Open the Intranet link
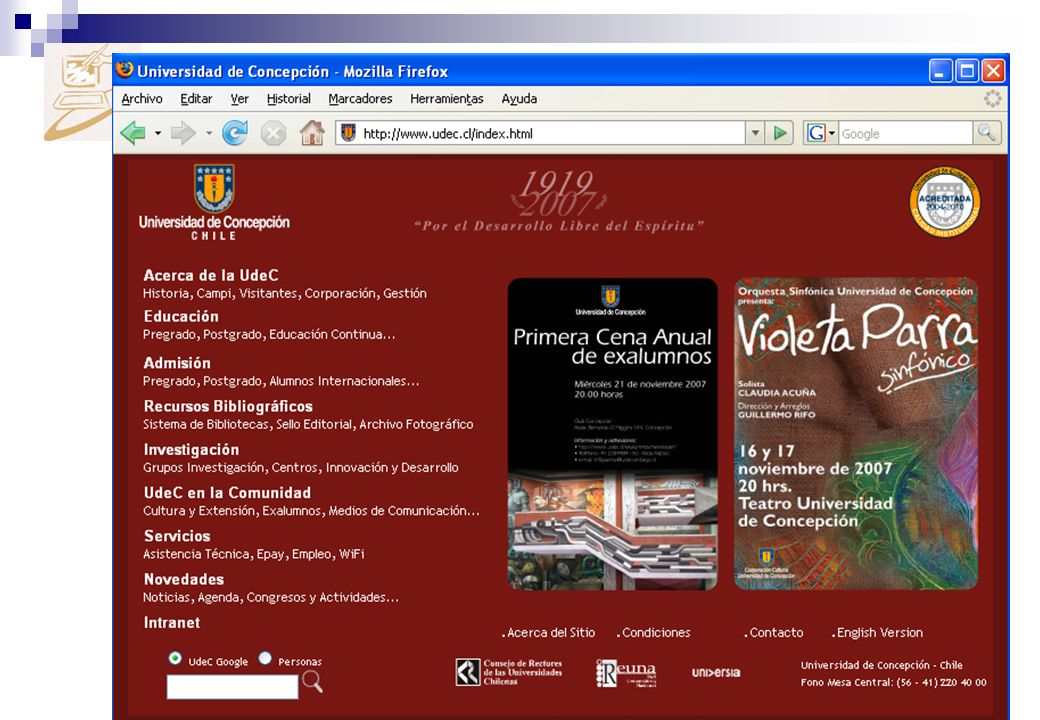 click(172, 622)
